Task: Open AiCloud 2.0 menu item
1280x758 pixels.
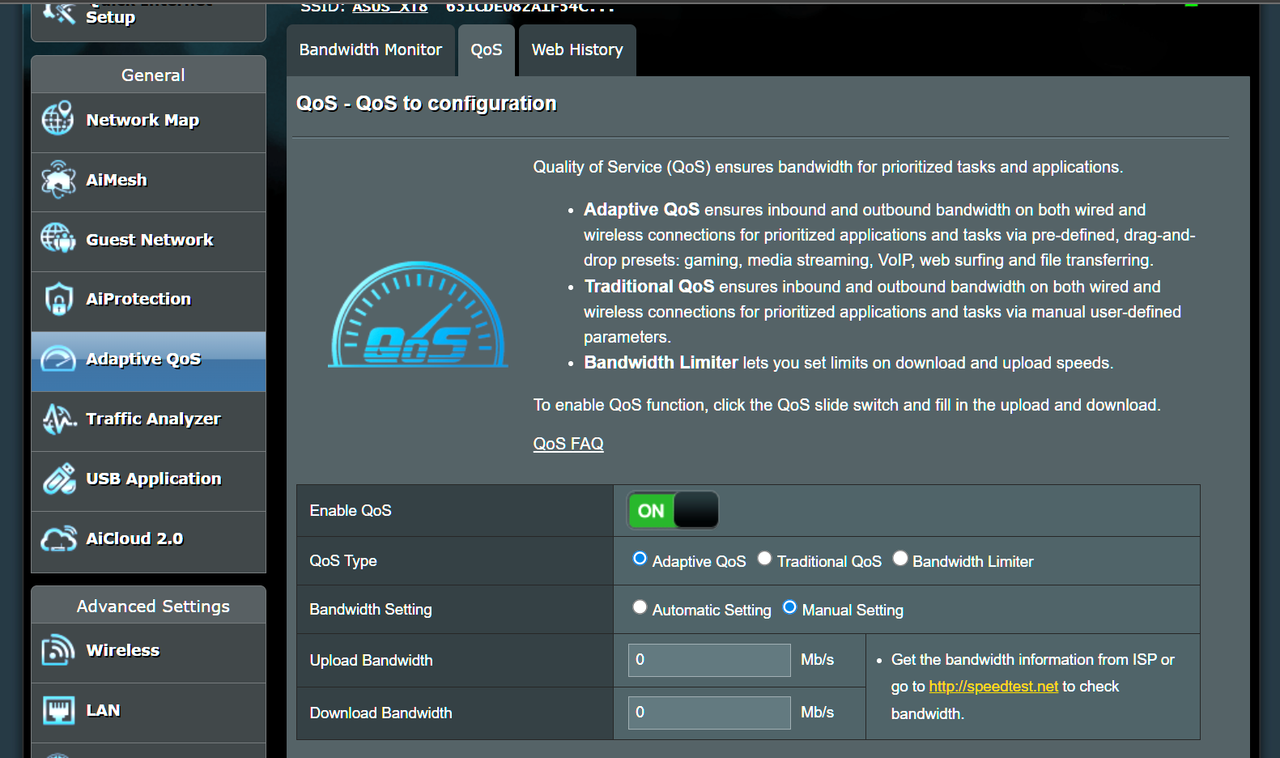Action: click(148, 541)
